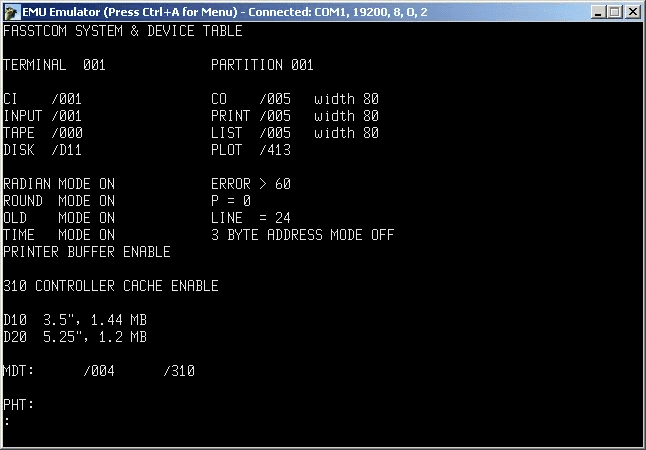This screenshot has height=450, width=646.
Task: Click the 'TAPE /000' line
Action: 43,133
